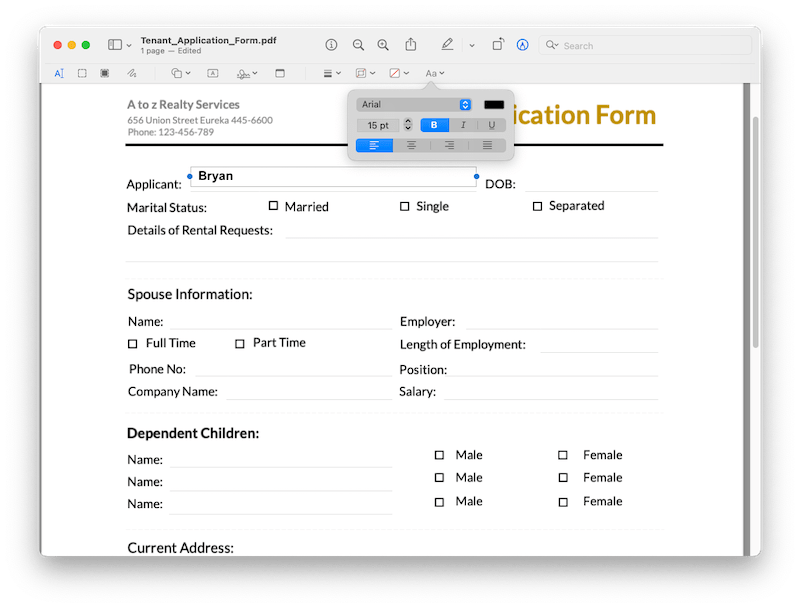800x608 pixels.
Task: Toggle Bold text style
Action: 434,125
